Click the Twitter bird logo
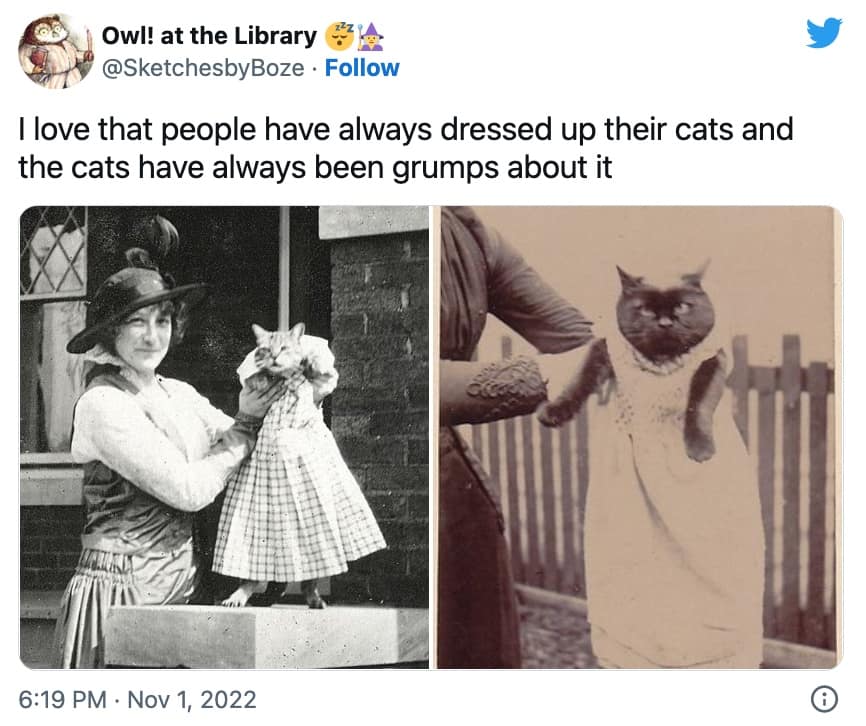 (824, 33)
